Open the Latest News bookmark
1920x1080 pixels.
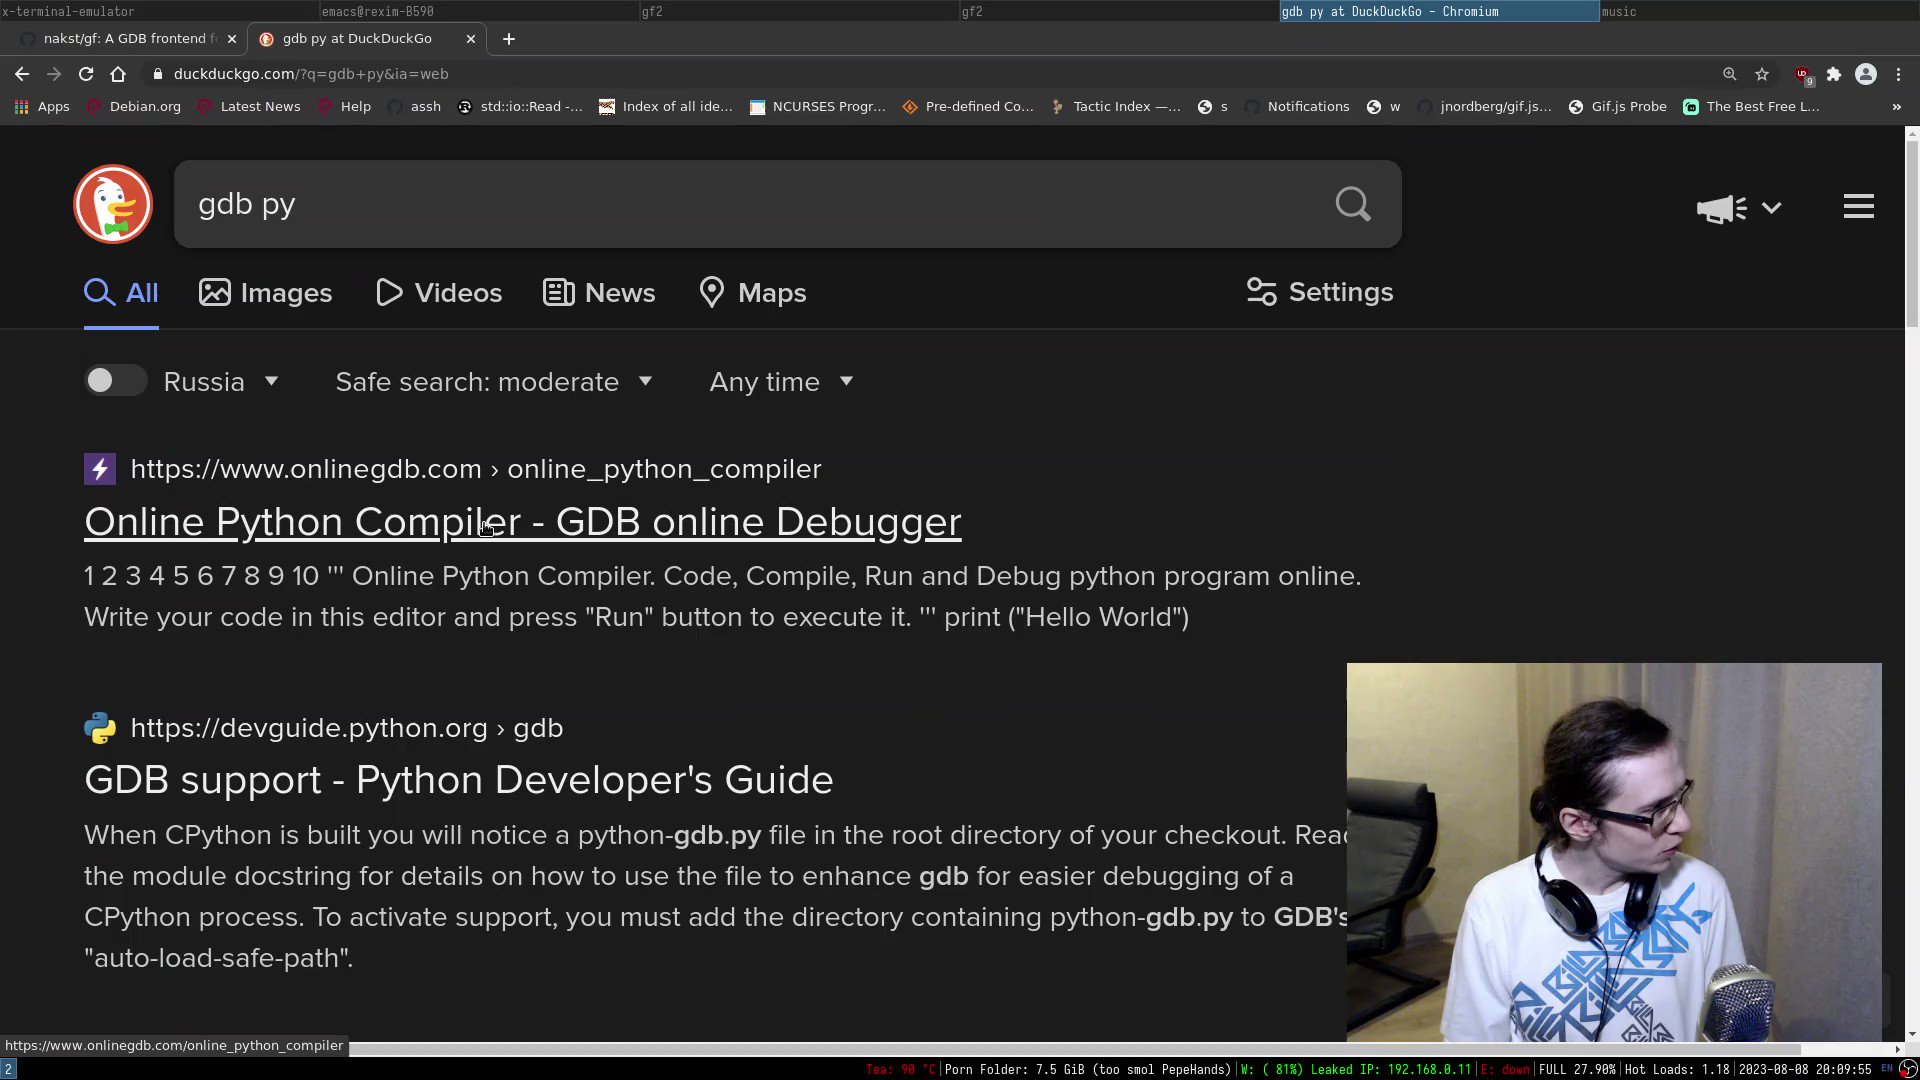point(249,107)
